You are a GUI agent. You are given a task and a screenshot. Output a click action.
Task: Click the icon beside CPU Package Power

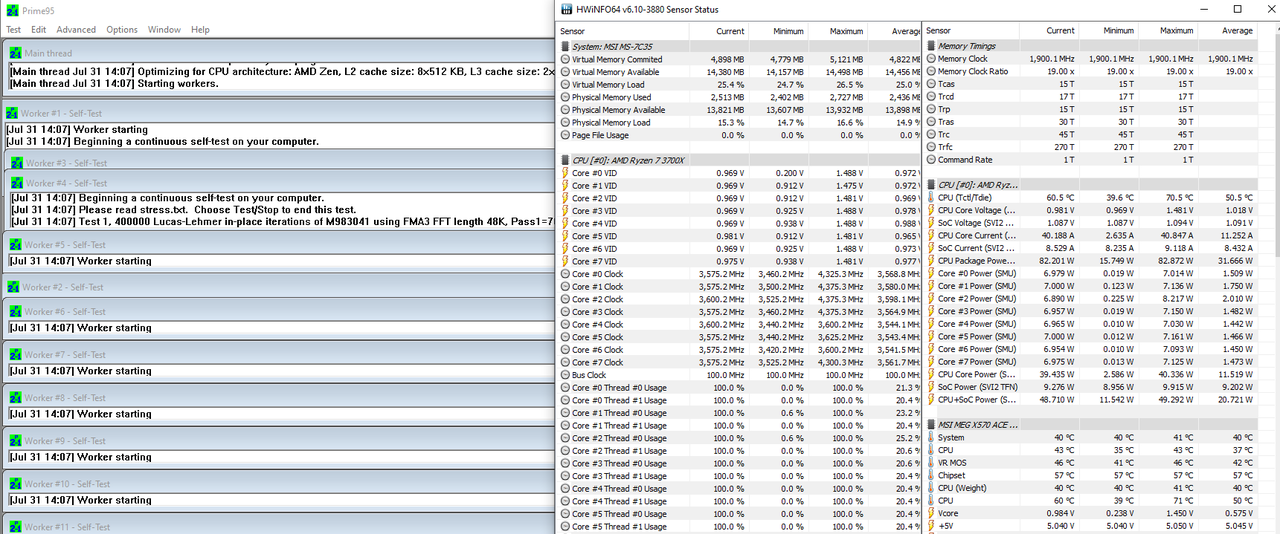[x=931, y=261]
